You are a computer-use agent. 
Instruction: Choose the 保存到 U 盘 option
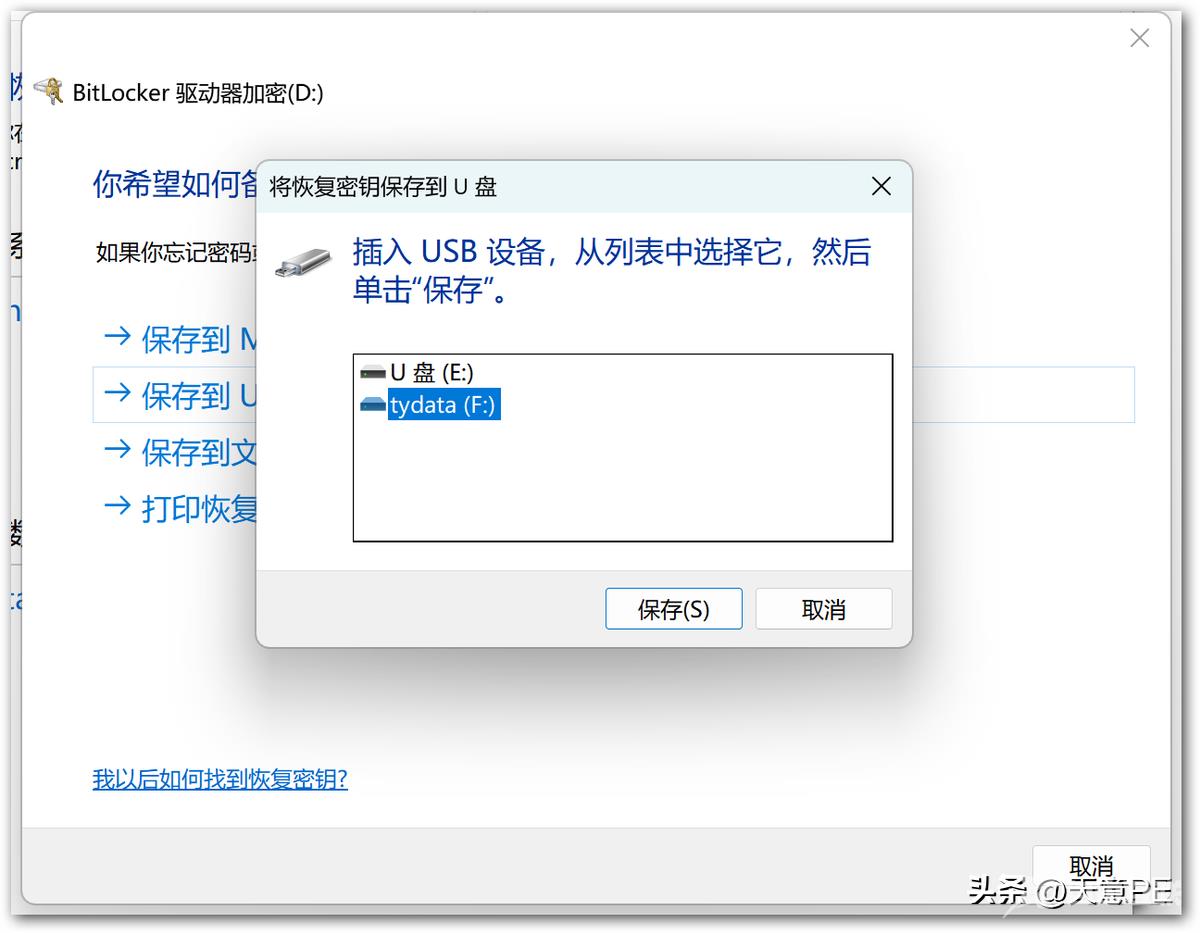click(181, 395)
